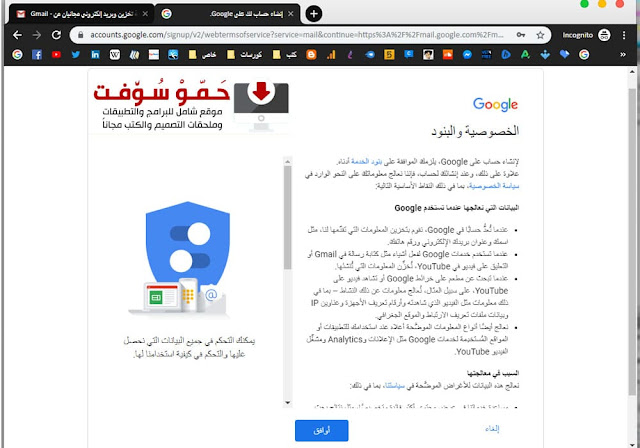
Task: Open the Google Analytics bookmark
Action: point(331,54)
